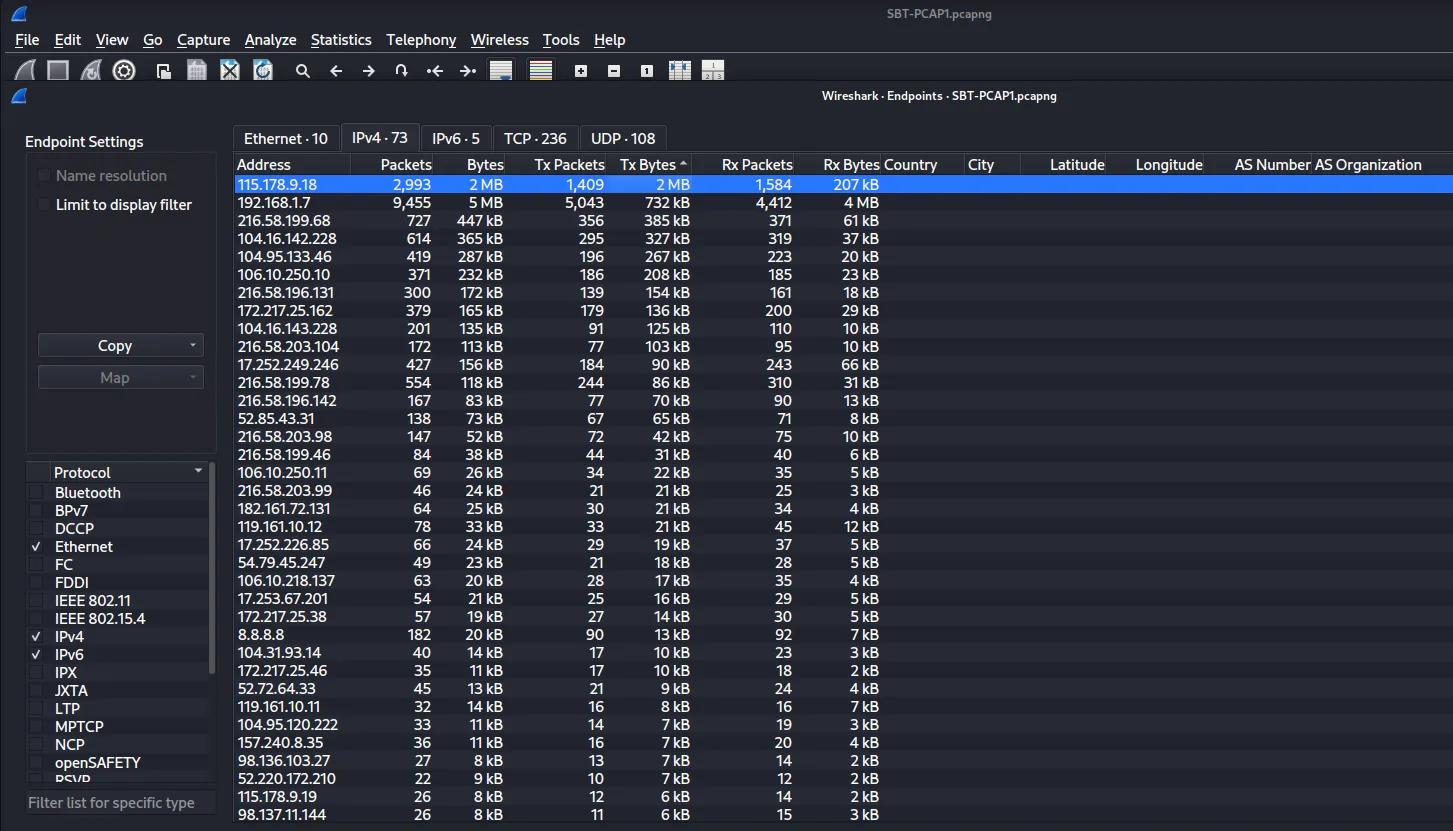Select the 157.240.8.35 address row
The height and width of the screenshot is (831, 1453).
tap(843, 743)
